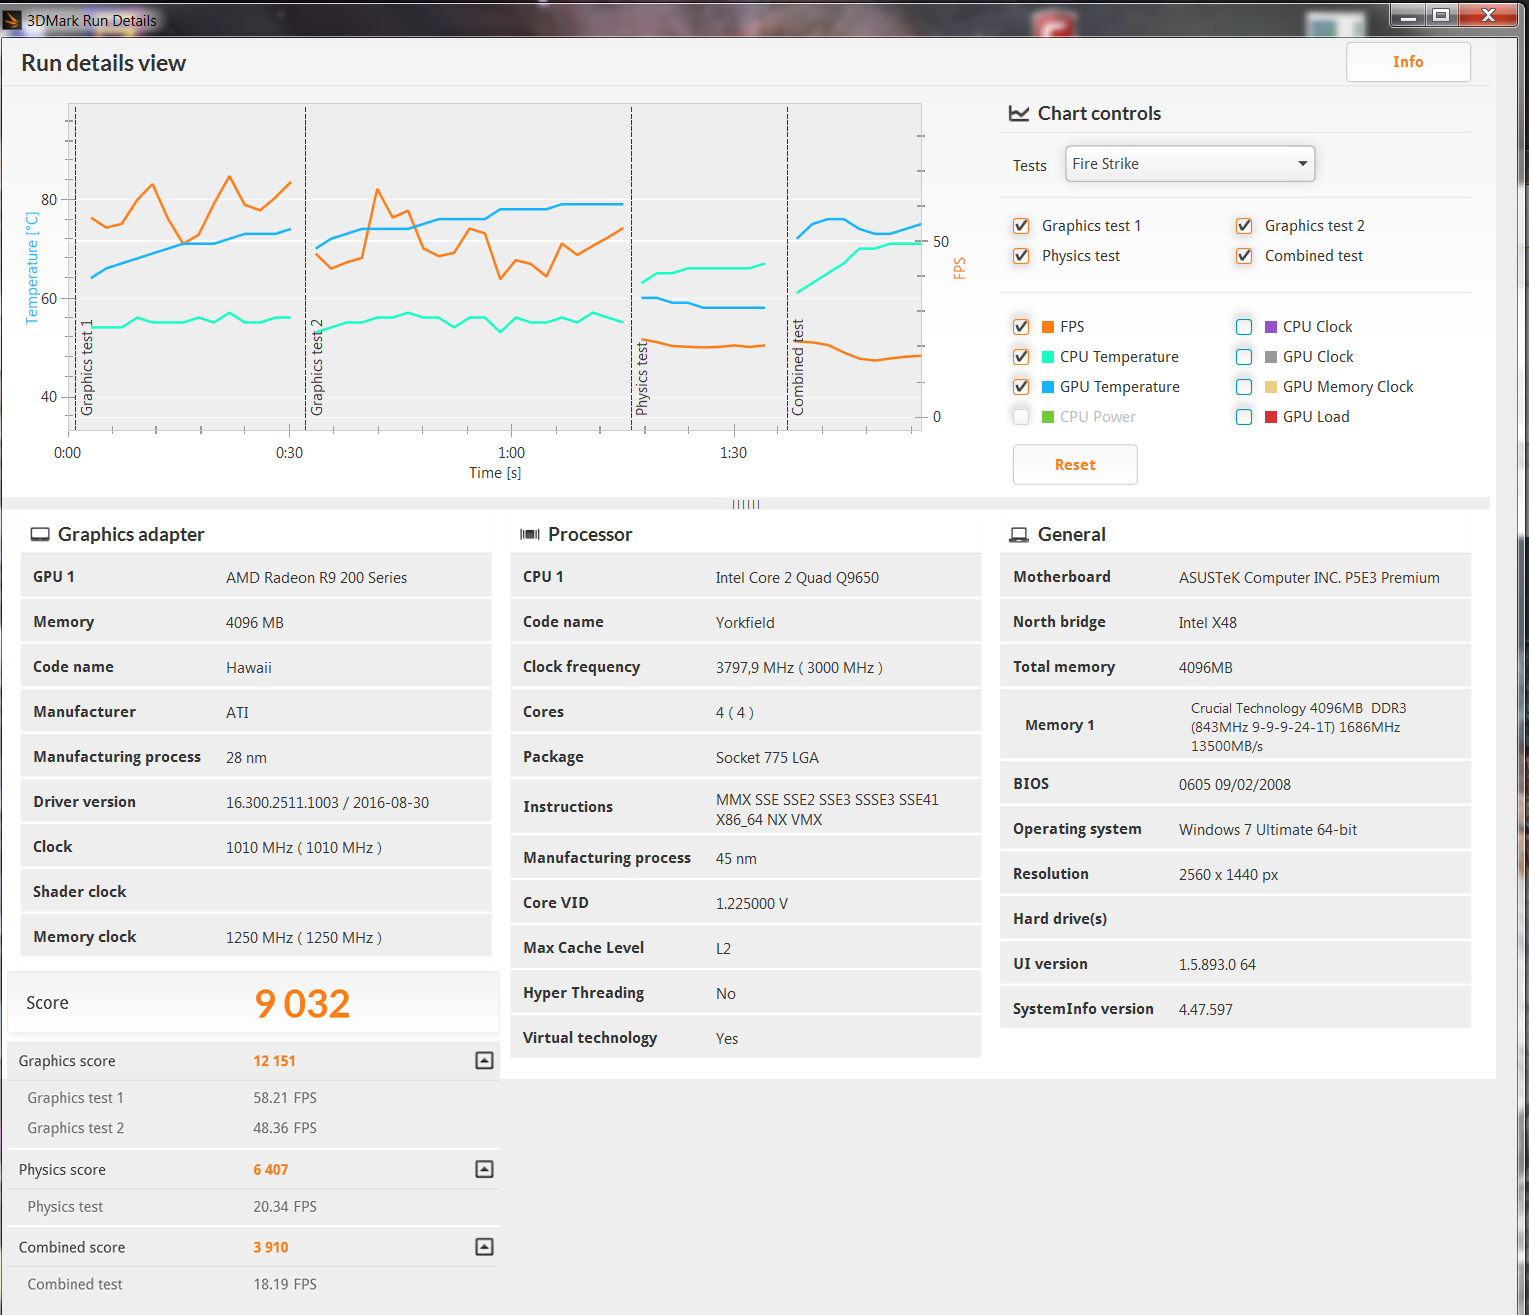Click the teal CPU Temperature legend swatch
Image resolution: width=1529 pixels, height=1315 pixels.
point(1048,357)
